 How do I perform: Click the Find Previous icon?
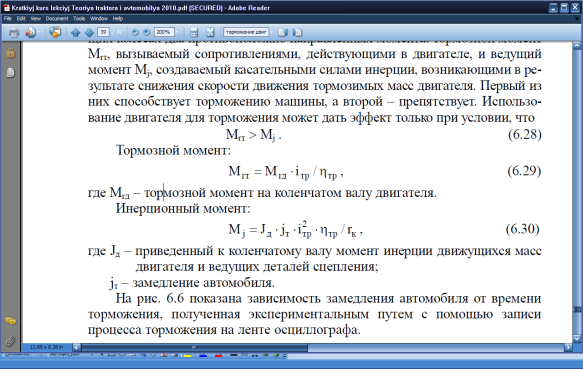pyautogui.click(x=283, y=33)
